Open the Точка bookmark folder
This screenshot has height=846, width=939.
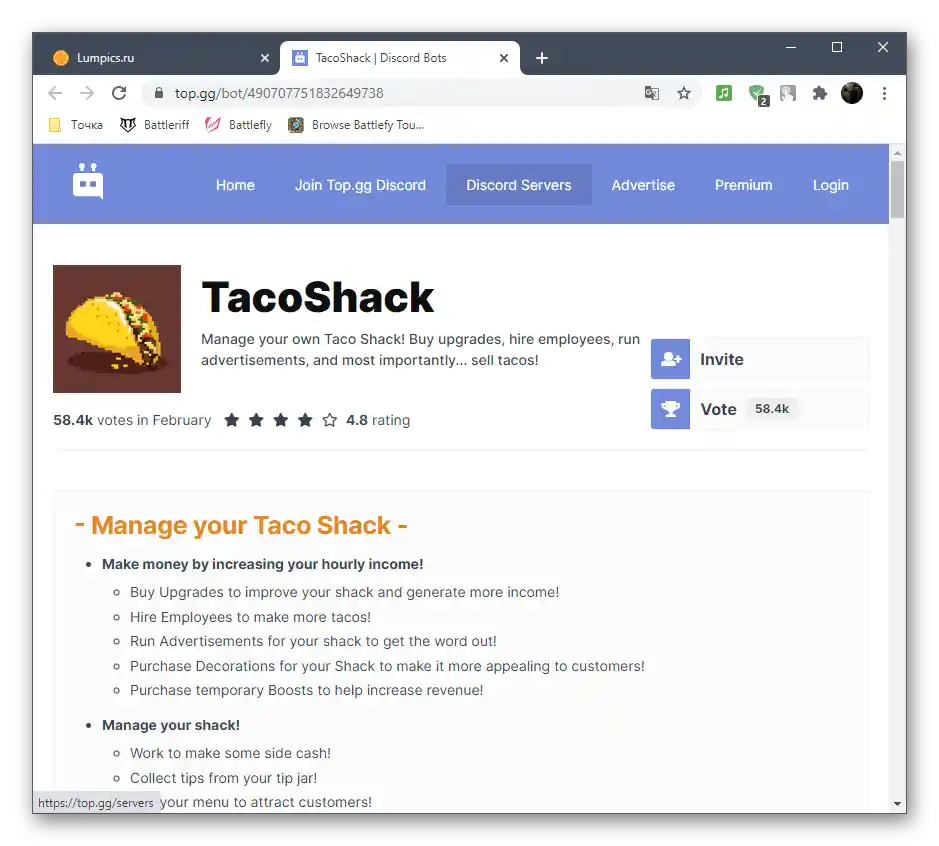pos(76,125)
